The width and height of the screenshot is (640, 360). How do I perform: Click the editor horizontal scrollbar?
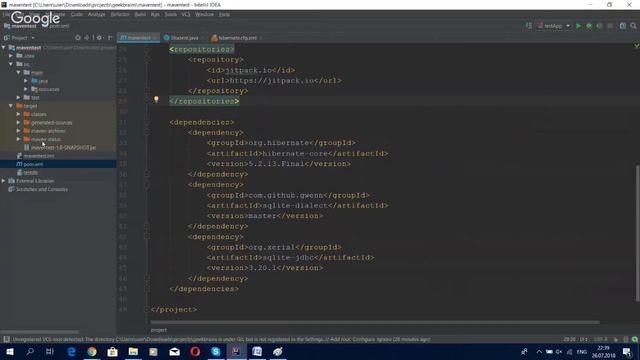tap(375, 322)
